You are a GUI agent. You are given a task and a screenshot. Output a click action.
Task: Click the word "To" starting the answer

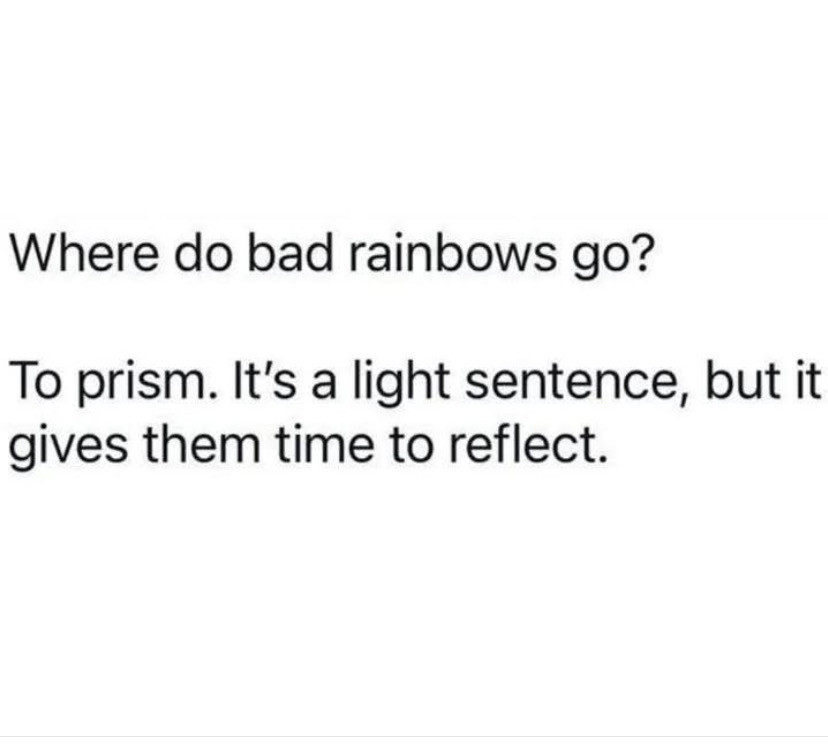(x=40, y=381)
